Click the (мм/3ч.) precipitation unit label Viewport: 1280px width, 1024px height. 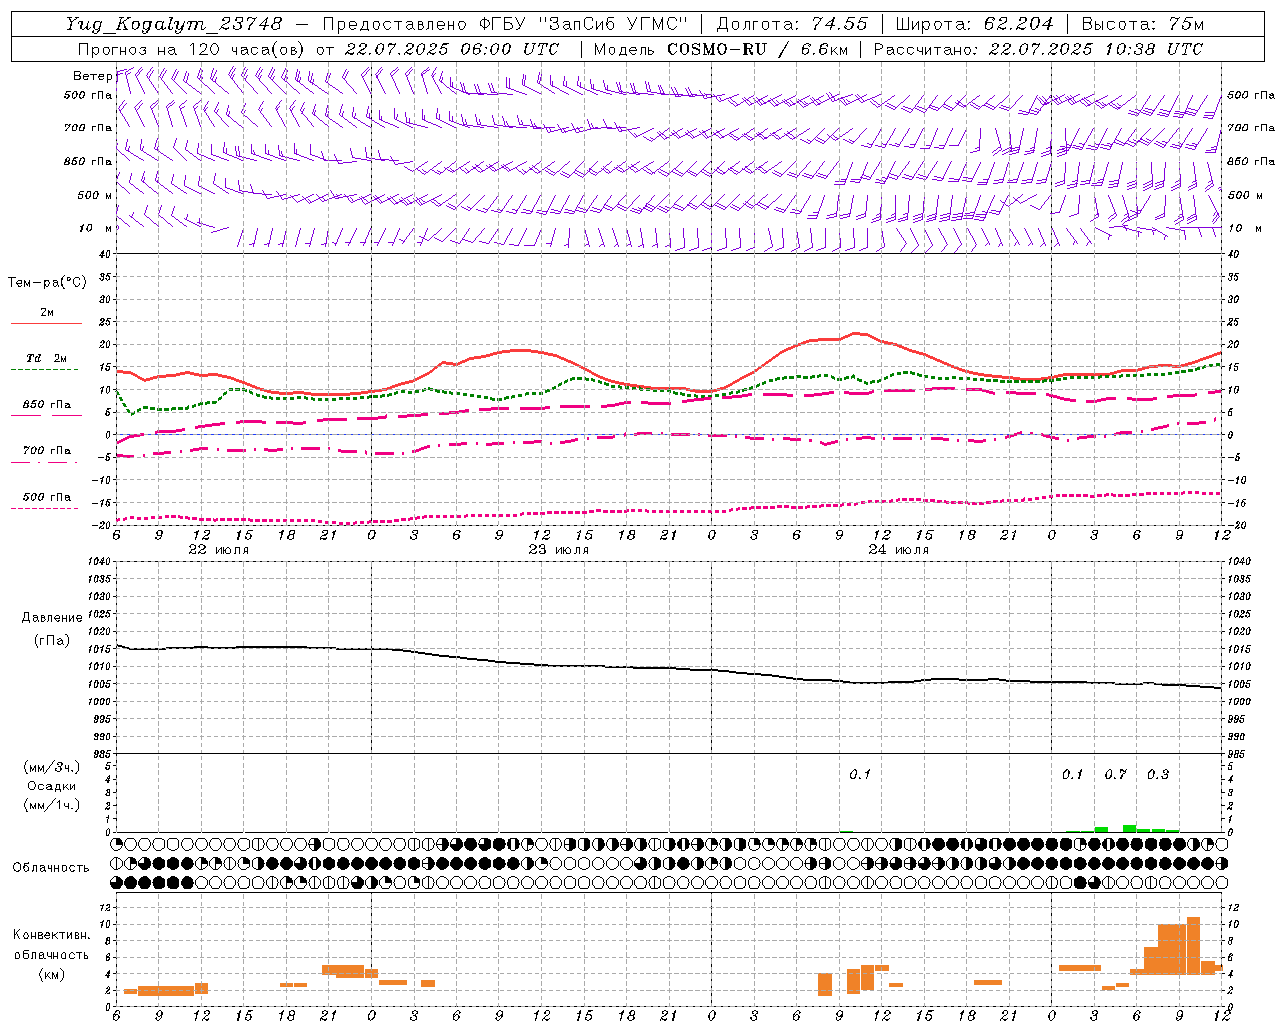click(52, 768)
